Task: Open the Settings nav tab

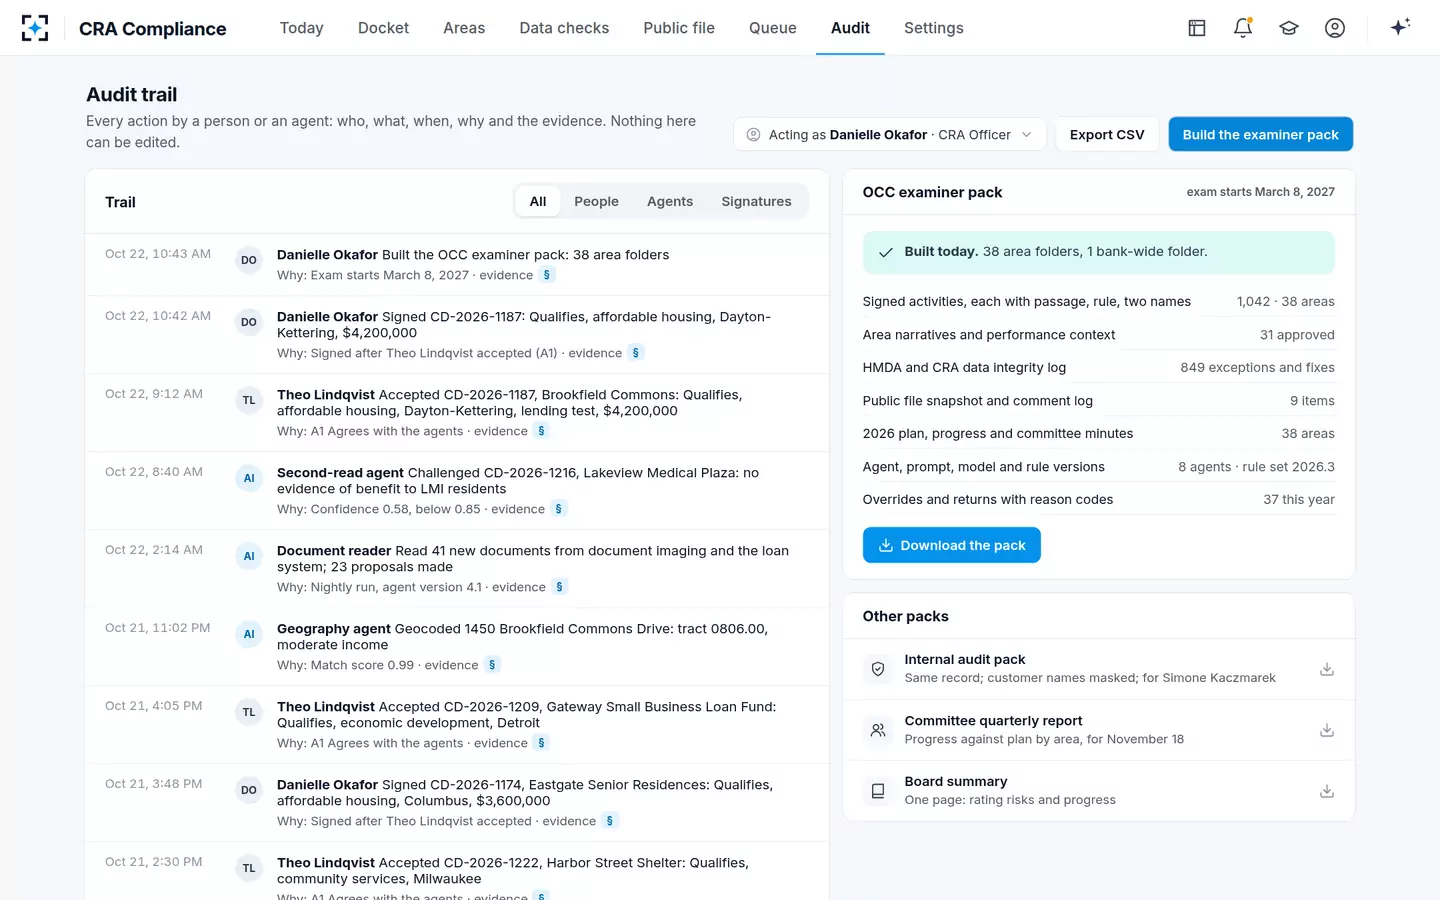Action: click(x=934, y=28)
